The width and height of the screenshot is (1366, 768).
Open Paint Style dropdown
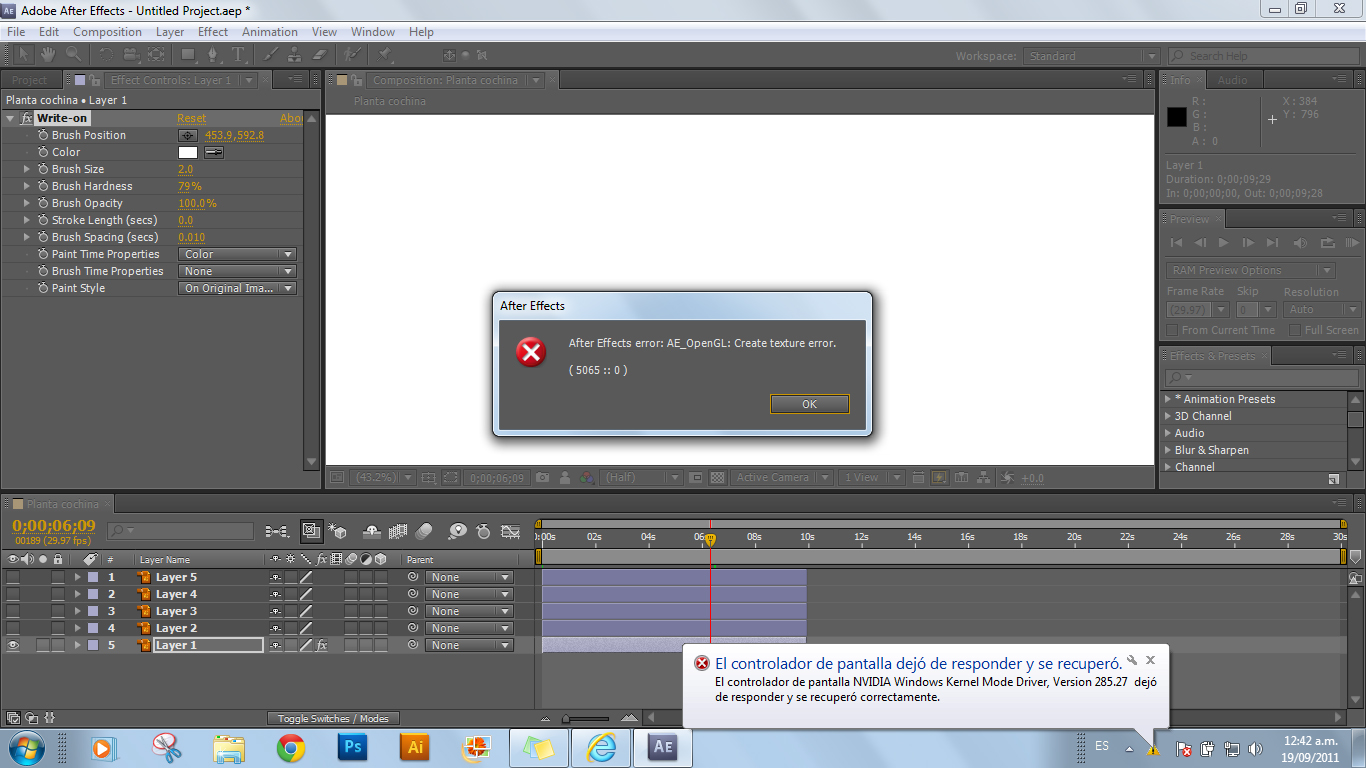[x=238, y=288]
